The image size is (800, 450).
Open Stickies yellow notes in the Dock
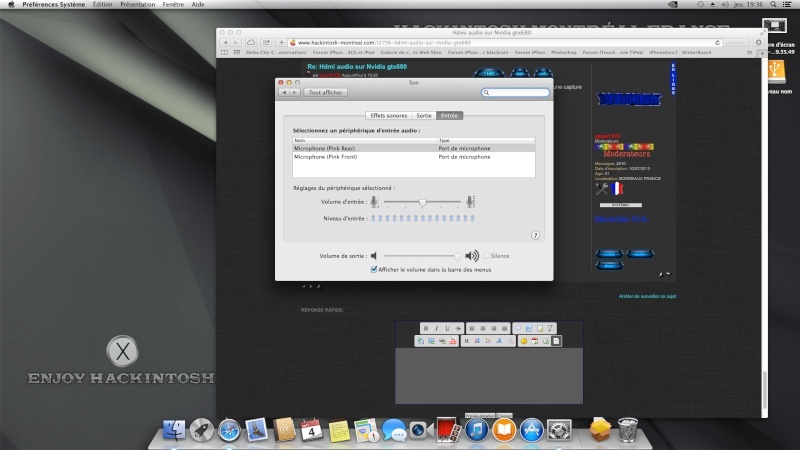339,430
